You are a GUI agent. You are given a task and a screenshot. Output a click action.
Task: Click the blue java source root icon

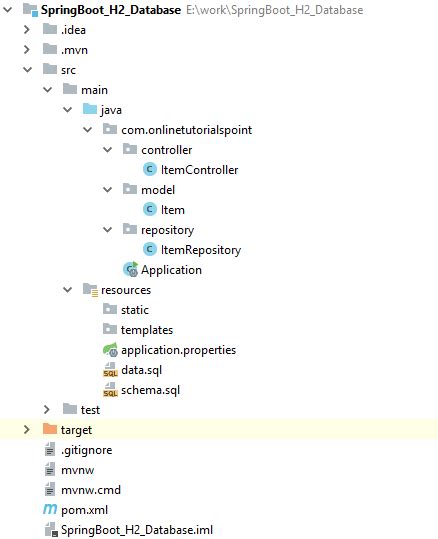click(x=90, y=109)
